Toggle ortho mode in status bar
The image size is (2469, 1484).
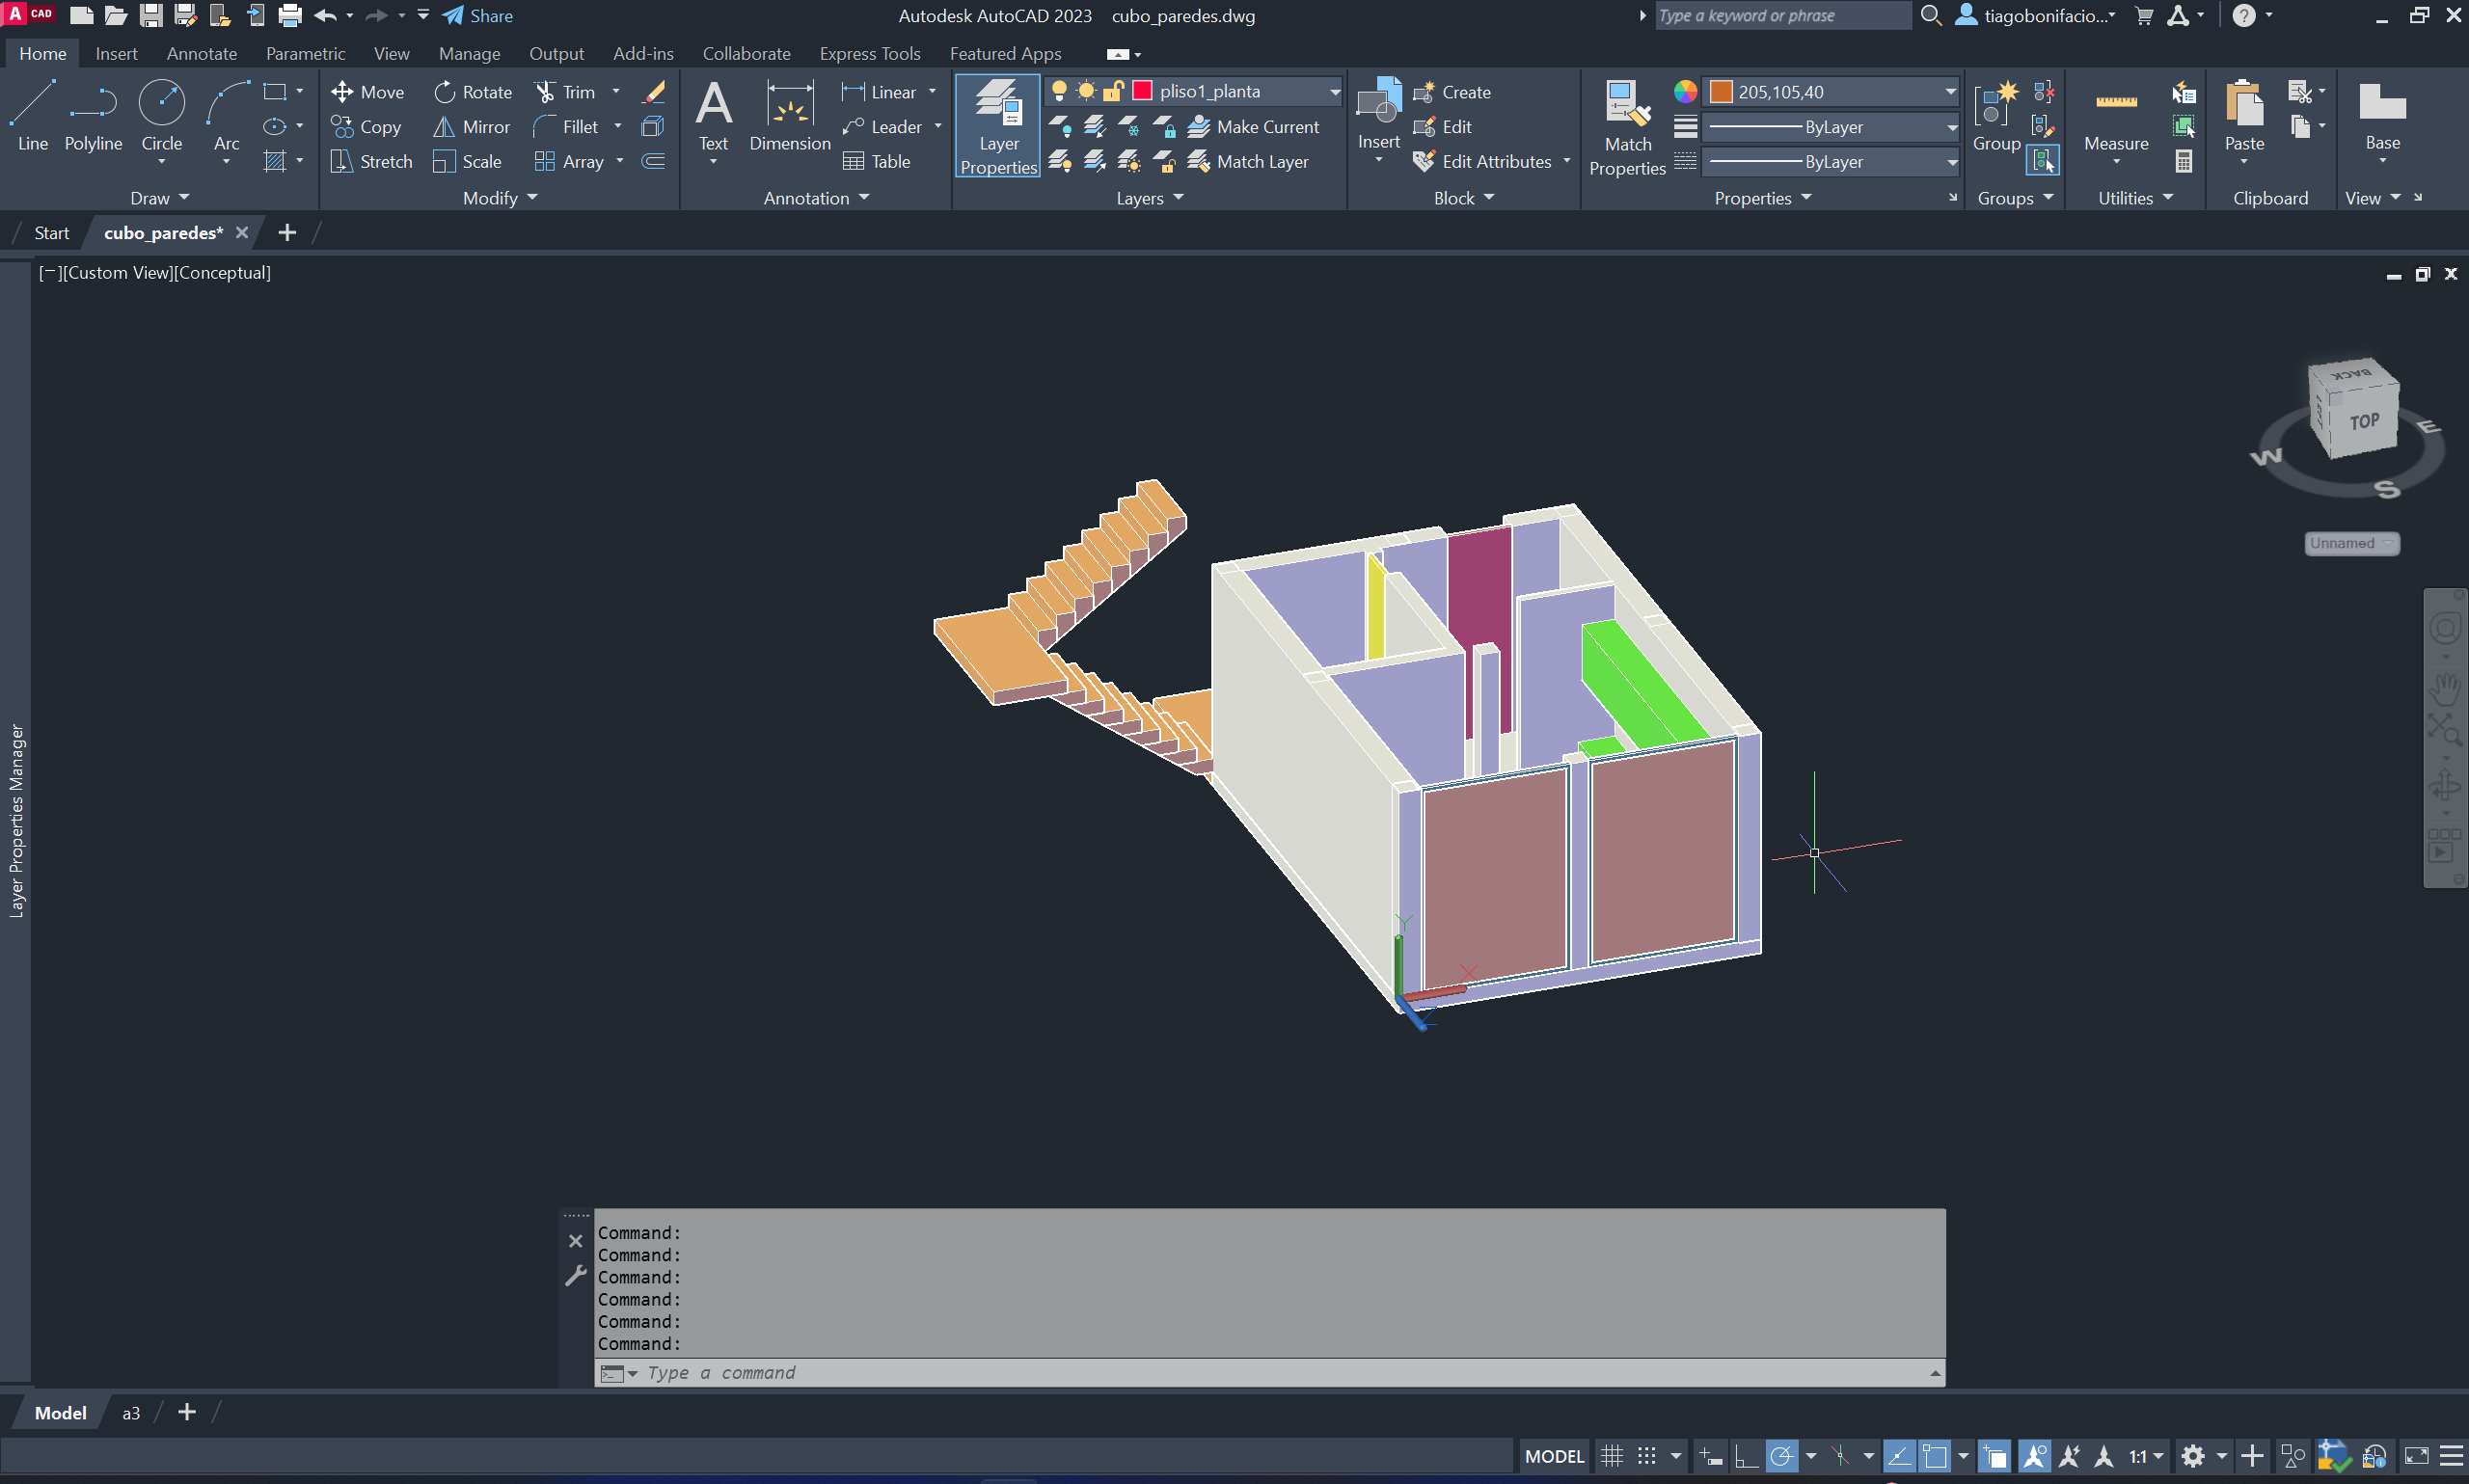pos(1746,1456)
